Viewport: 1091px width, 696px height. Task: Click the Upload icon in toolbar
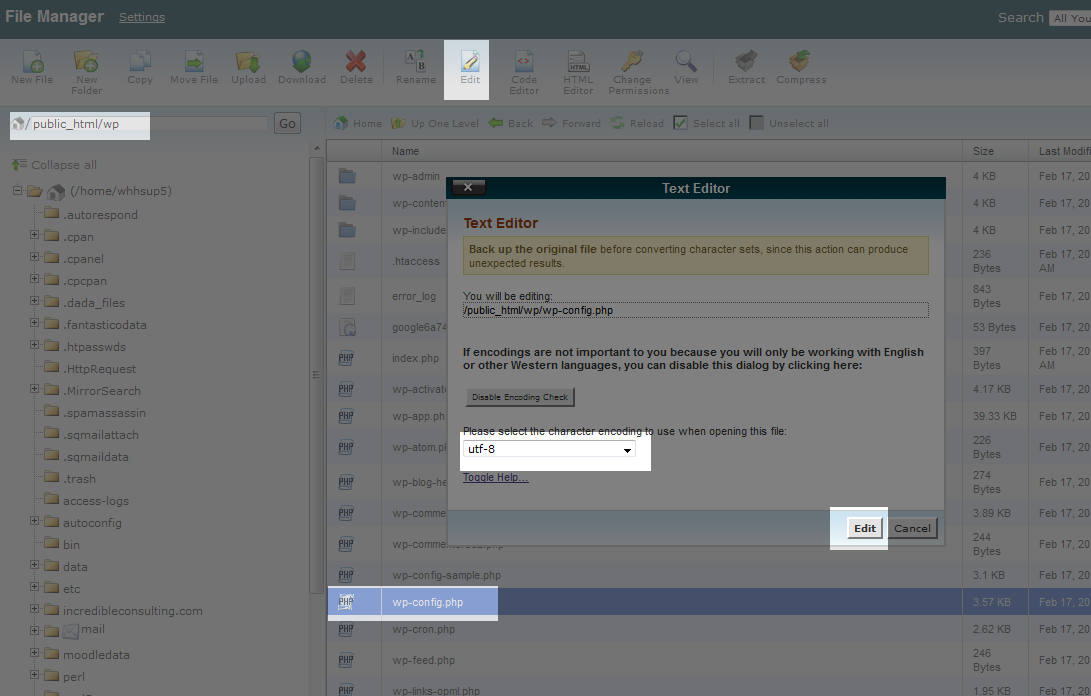[248, 62]
